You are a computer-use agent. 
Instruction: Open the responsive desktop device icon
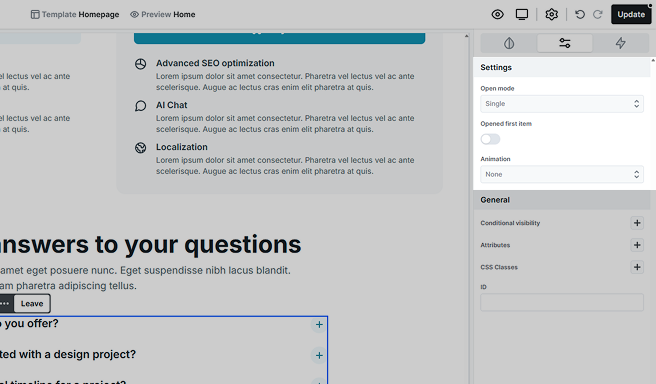point(522,15)
